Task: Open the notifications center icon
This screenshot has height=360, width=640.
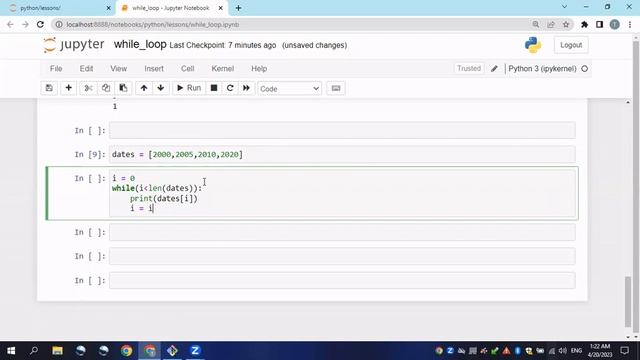Action: click(x=624, y=351)
